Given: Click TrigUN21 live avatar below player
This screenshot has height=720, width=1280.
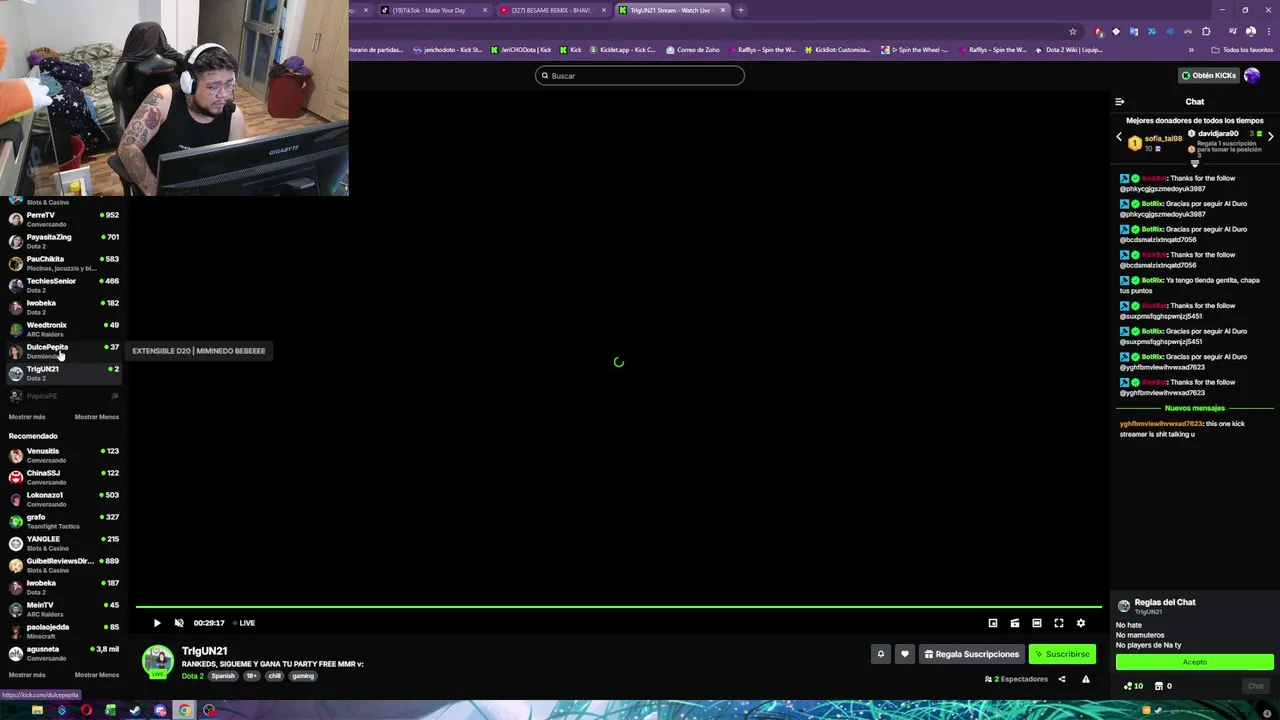Looking at the screenshot, I should [157, 661].
